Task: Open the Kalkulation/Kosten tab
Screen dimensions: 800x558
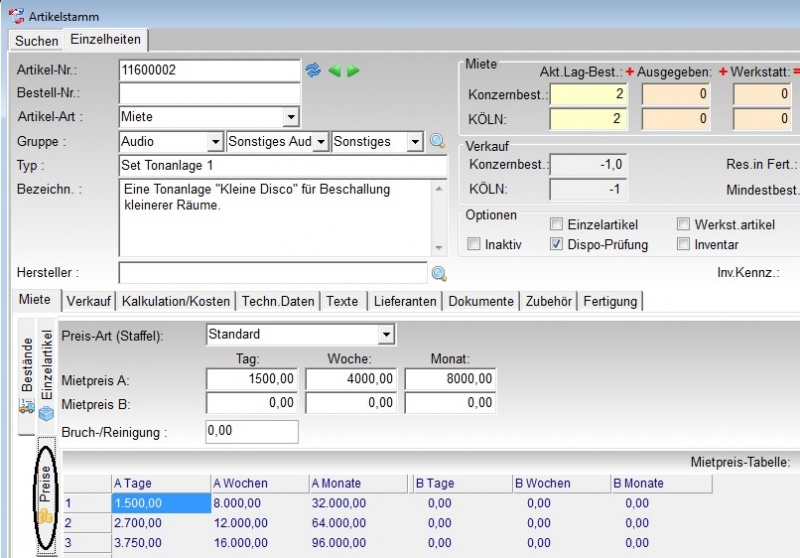Action: (176, 301)
